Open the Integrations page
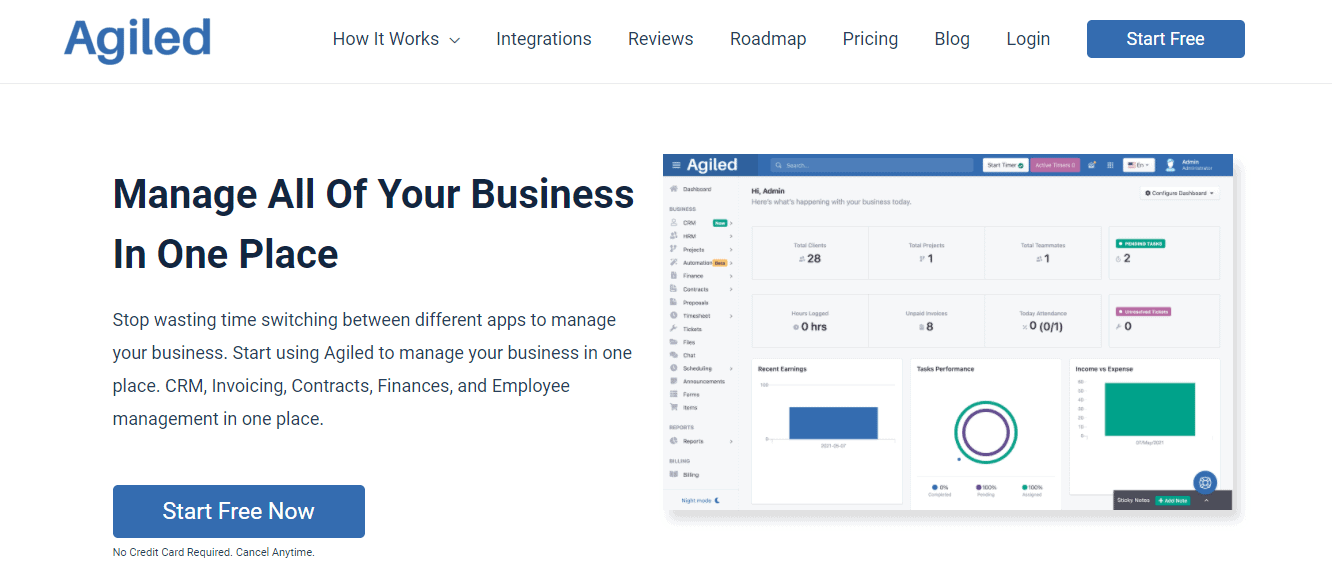The height and width of the screenshot is (569, 1332). click(x=544, y=39)
